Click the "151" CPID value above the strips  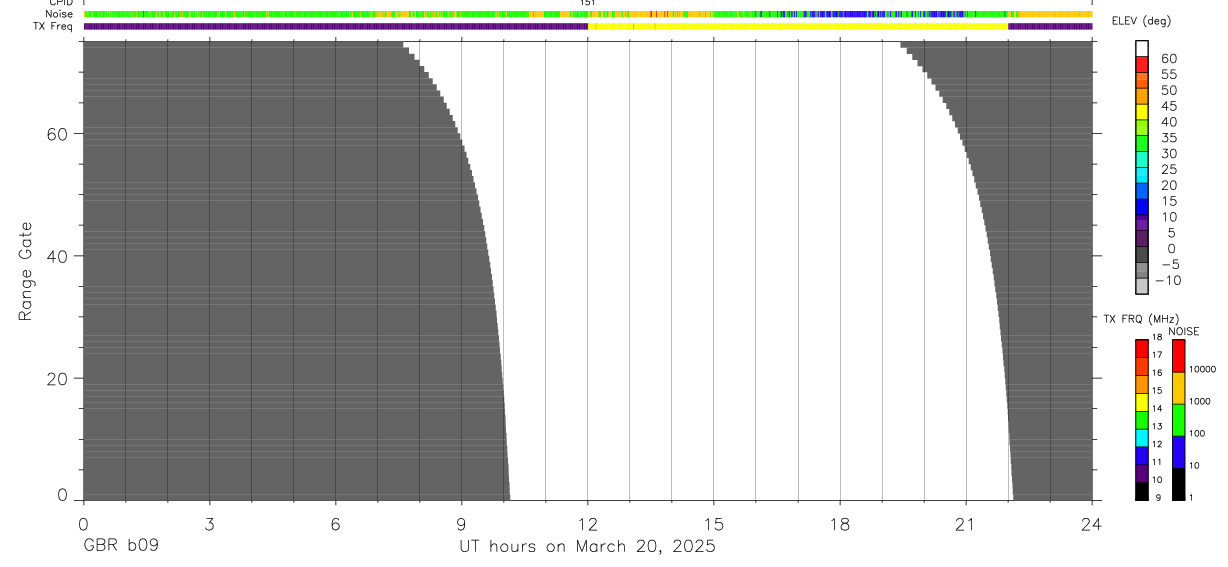pos(588,3)
